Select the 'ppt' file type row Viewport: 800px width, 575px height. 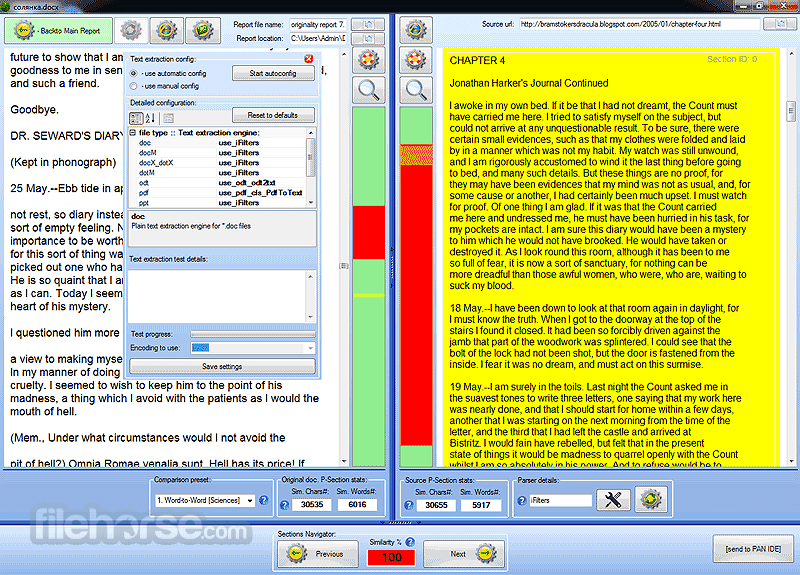coord(218,203)
